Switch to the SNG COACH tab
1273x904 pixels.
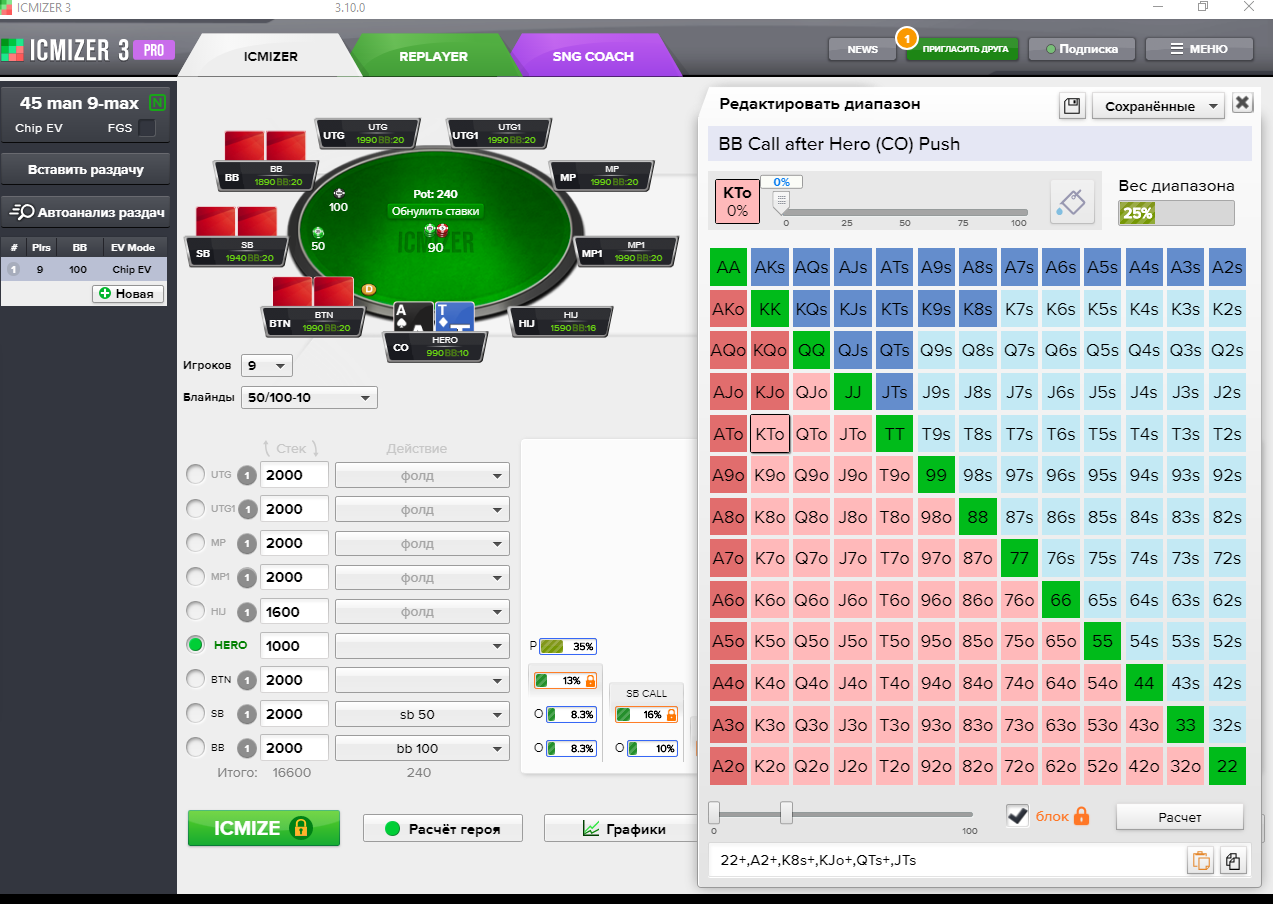(593, 56)
